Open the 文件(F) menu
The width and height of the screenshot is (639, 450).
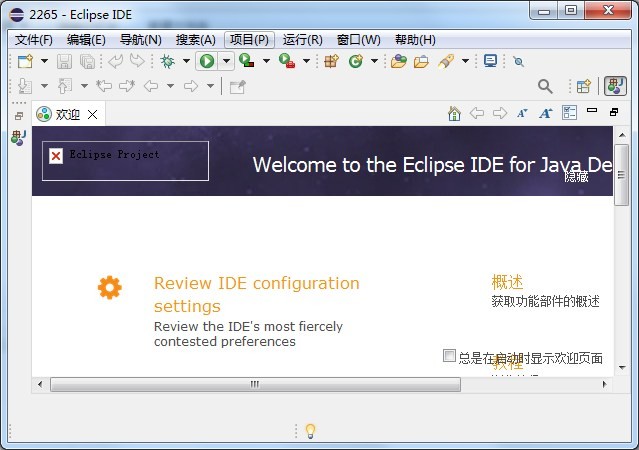33,40
